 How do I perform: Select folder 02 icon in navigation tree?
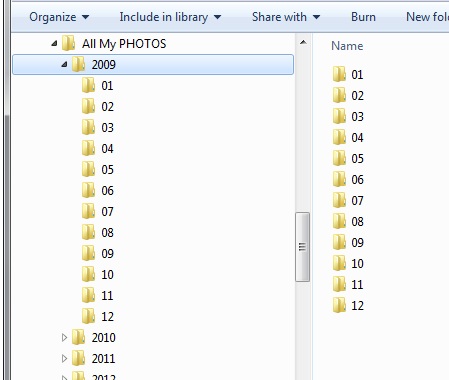pos(89,106)
